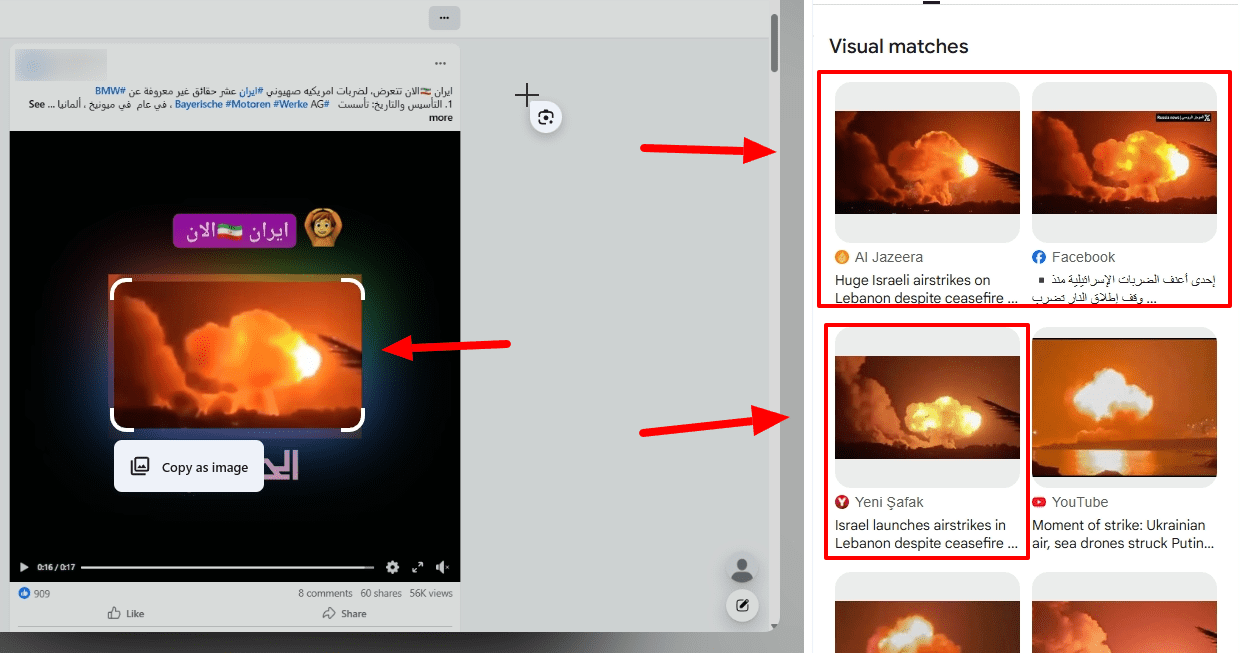Unmute the video volume
The width and height of the screenshot is (1240, 653).
(442, 567)
